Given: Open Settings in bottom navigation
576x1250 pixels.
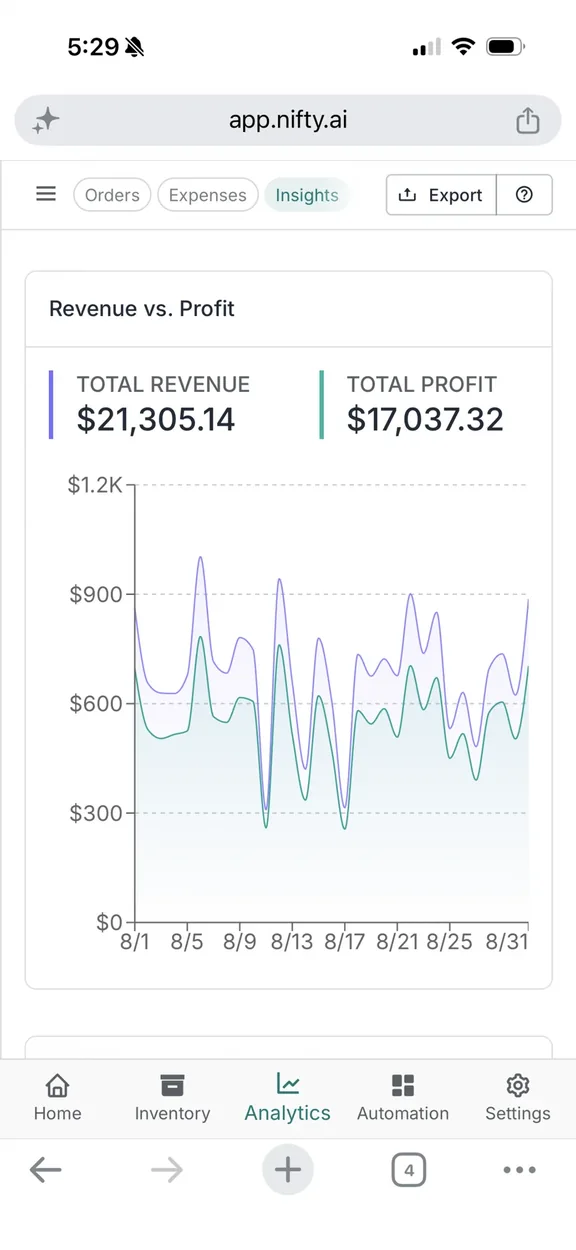Looking at the screenshot, I should [x=518, y=1098].
